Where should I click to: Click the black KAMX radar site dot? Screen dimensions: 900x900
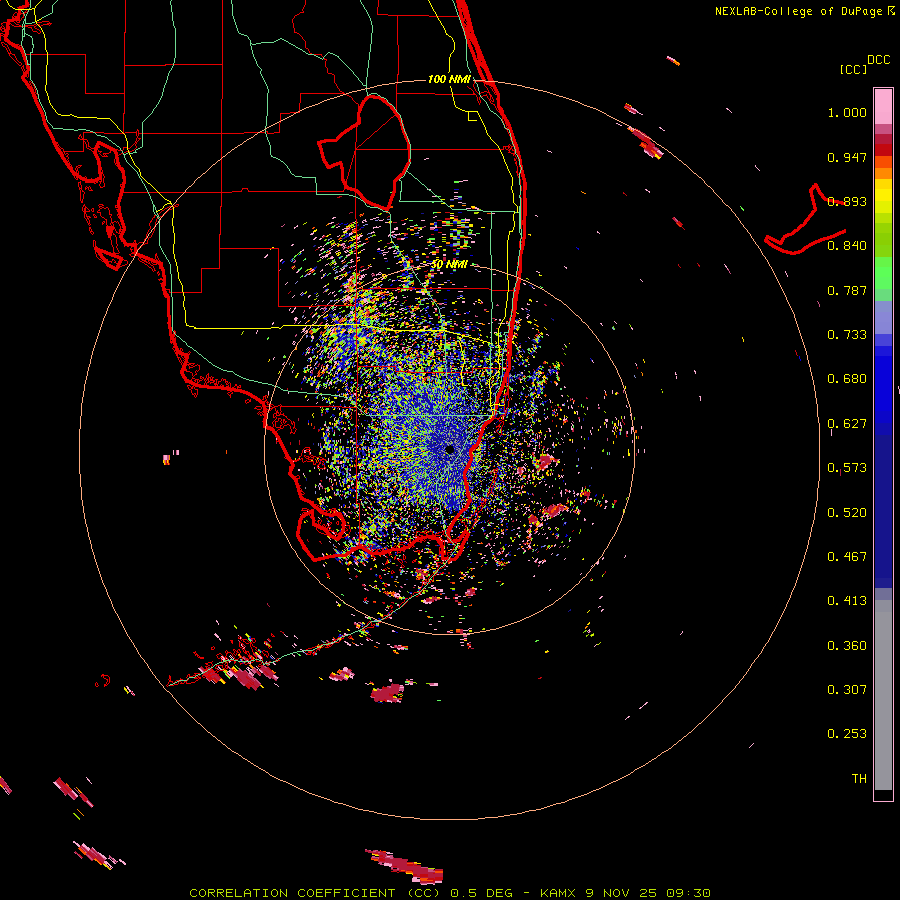[x=449, y=450]
